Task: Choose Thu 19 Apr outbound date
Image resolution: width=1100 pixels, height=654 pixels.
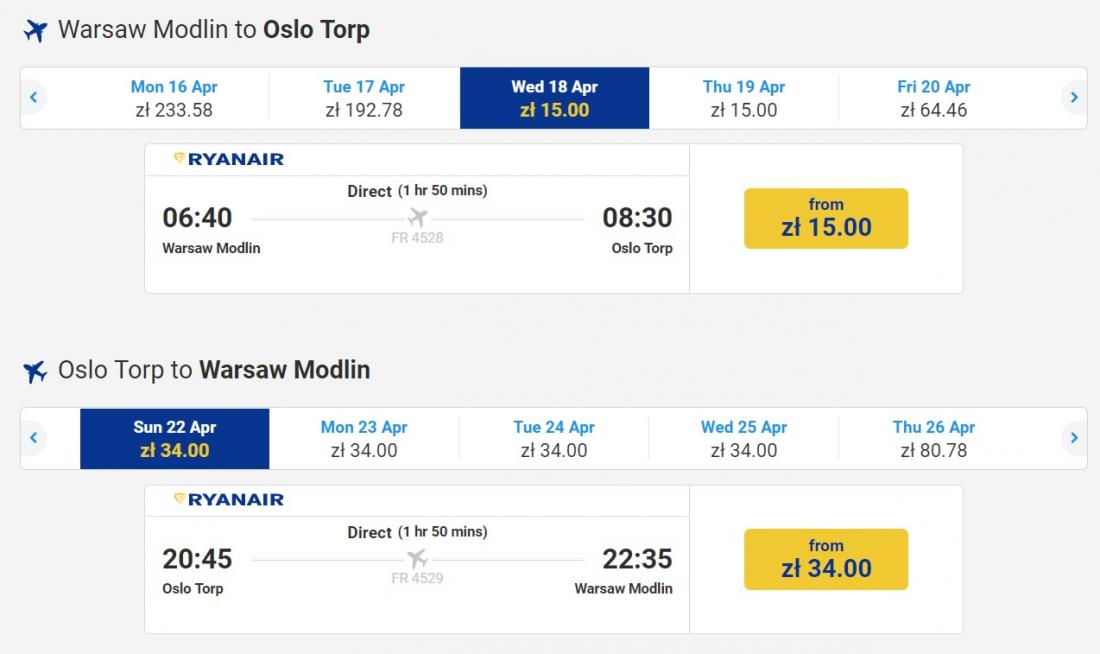Action: pyautogui.click(x=744, y=98)
